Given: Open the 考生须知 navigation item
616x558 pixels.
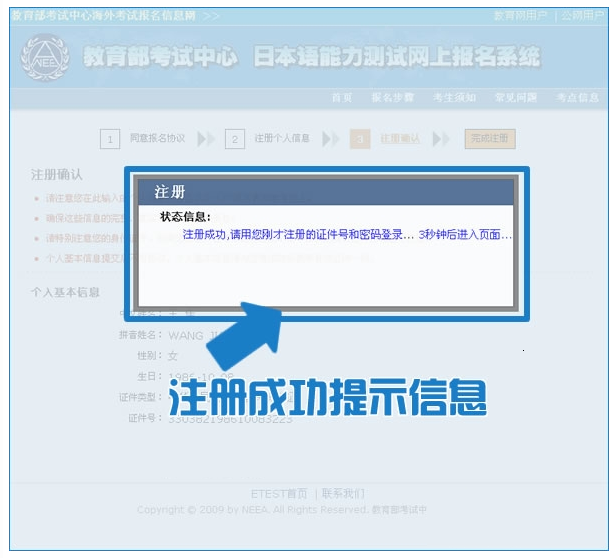Looking at the screenshot, I should click(455, 97).
